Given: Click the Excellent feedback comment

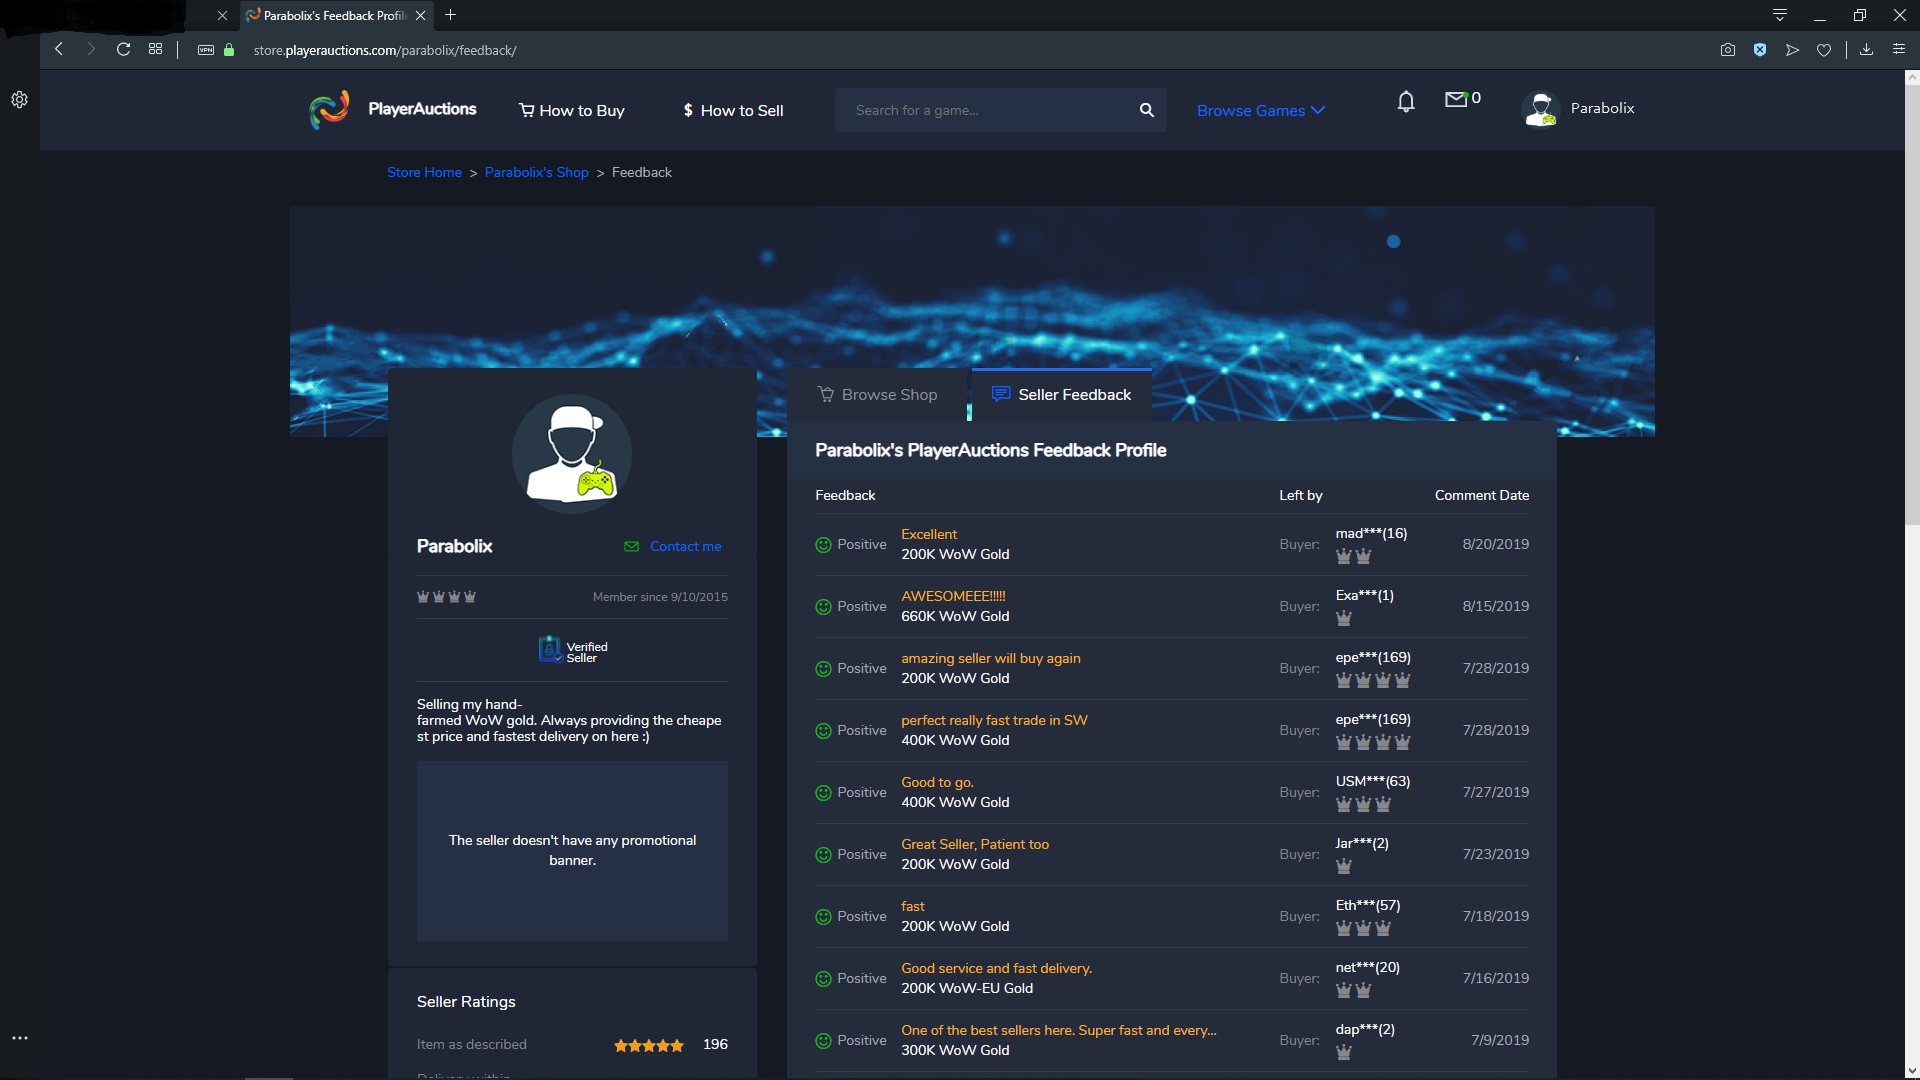Looking at the screenshot, I should [929, 534].
